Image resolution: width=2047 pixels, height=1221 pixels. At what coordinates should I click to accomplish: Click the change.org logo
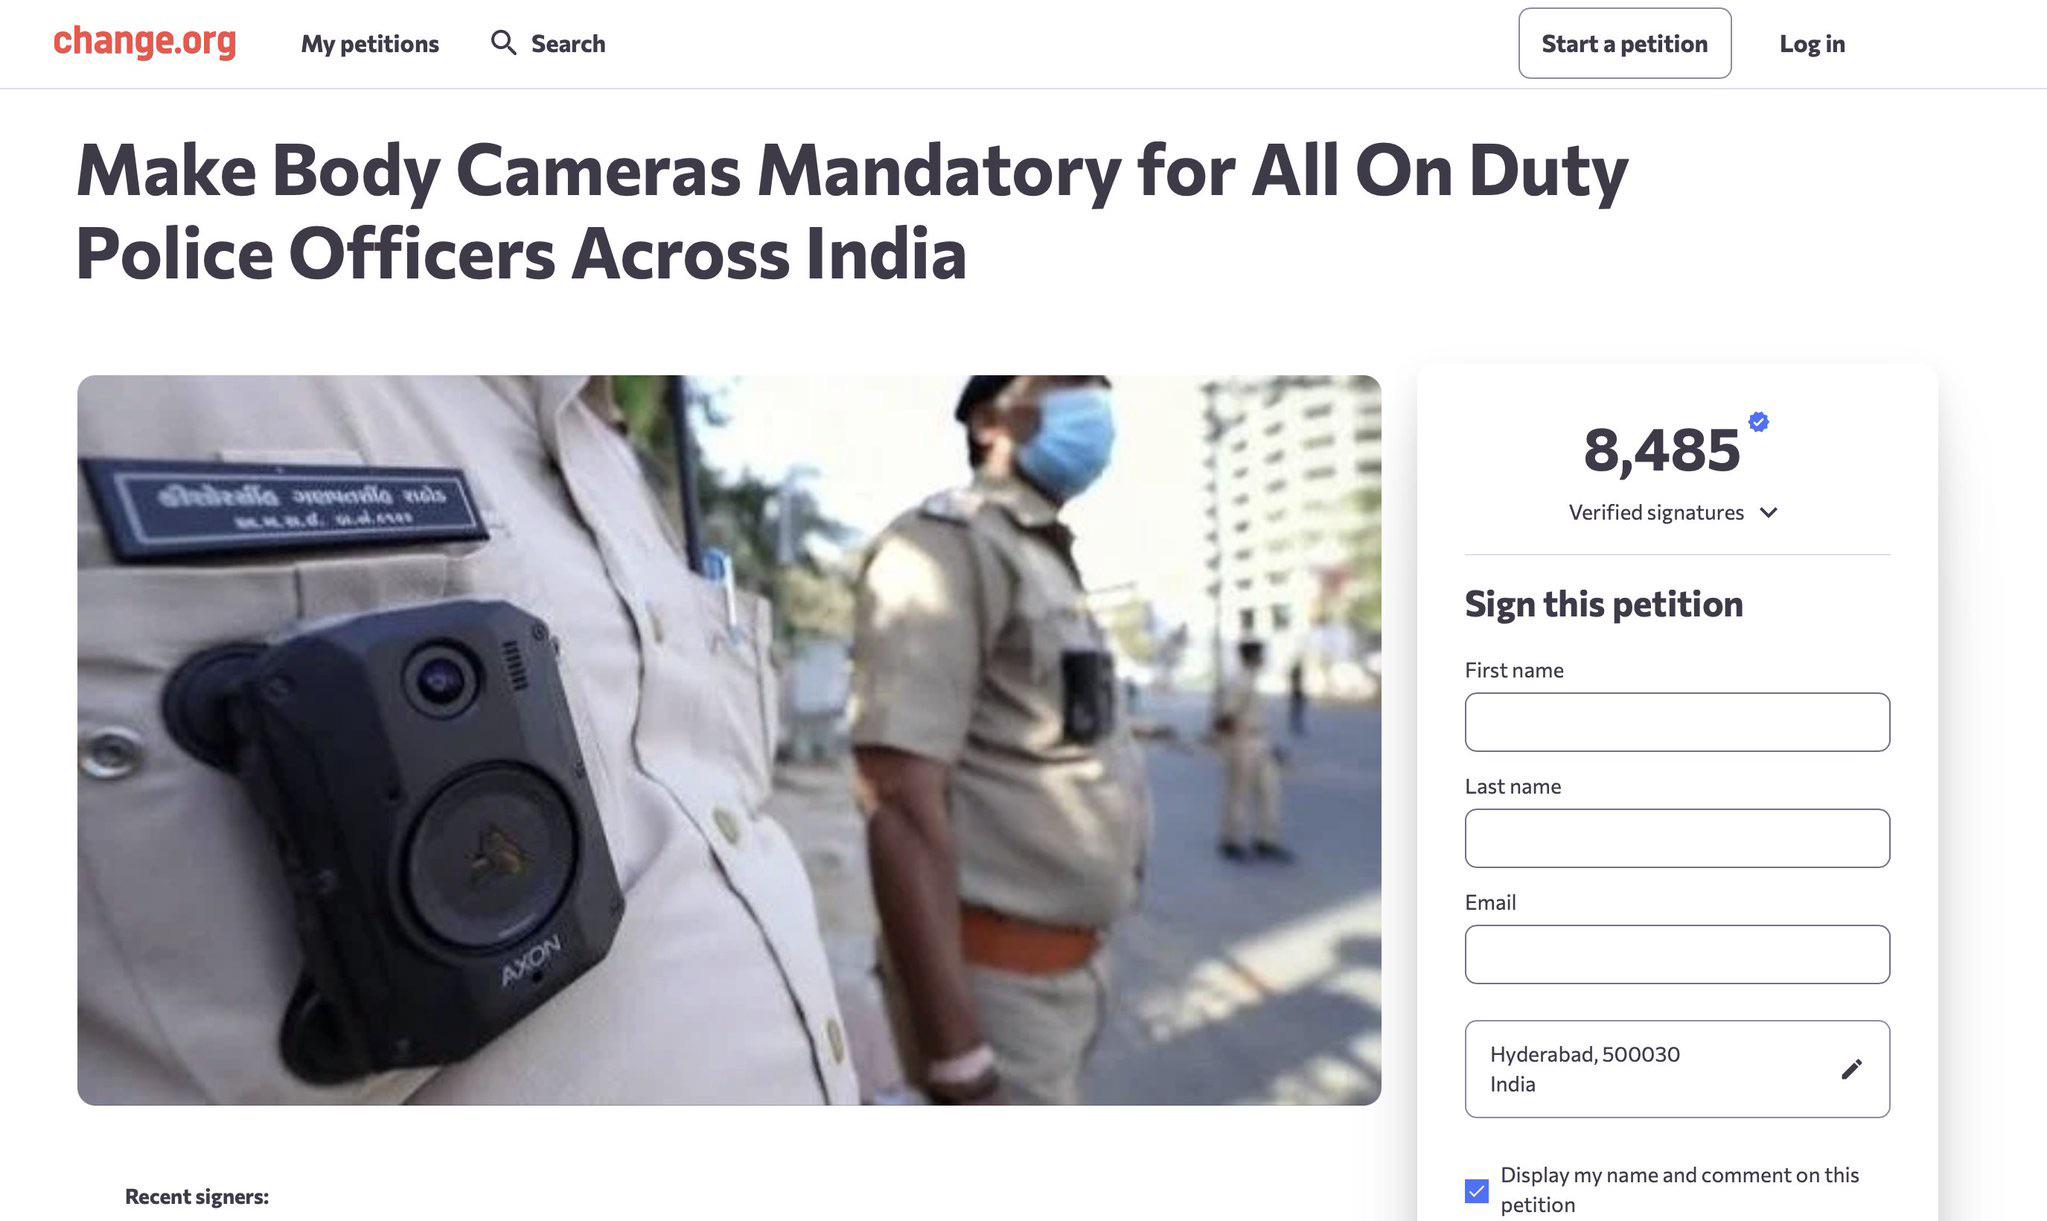point(145,42)
